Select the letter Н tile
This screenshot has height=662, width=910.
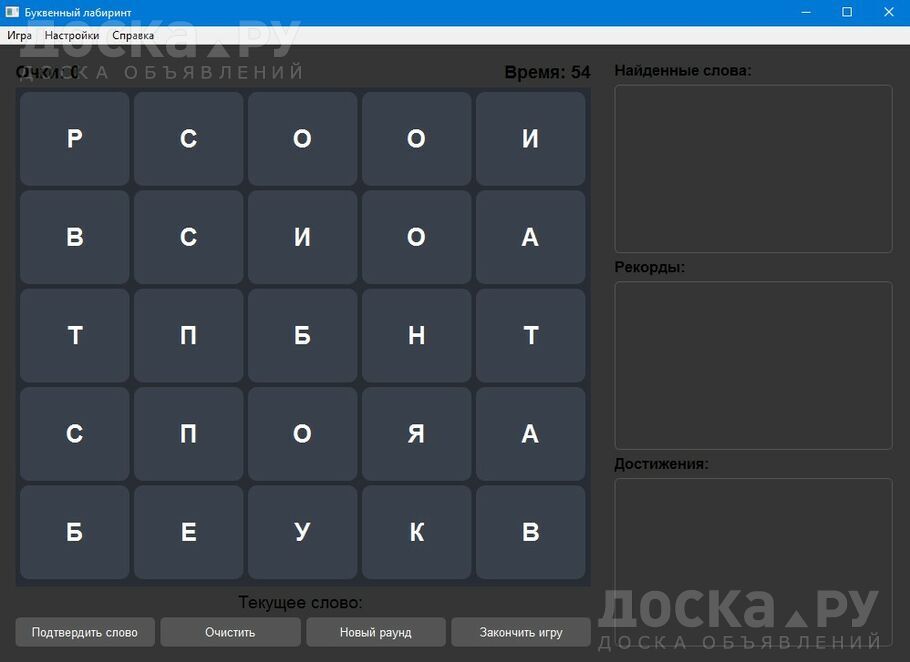416,336
